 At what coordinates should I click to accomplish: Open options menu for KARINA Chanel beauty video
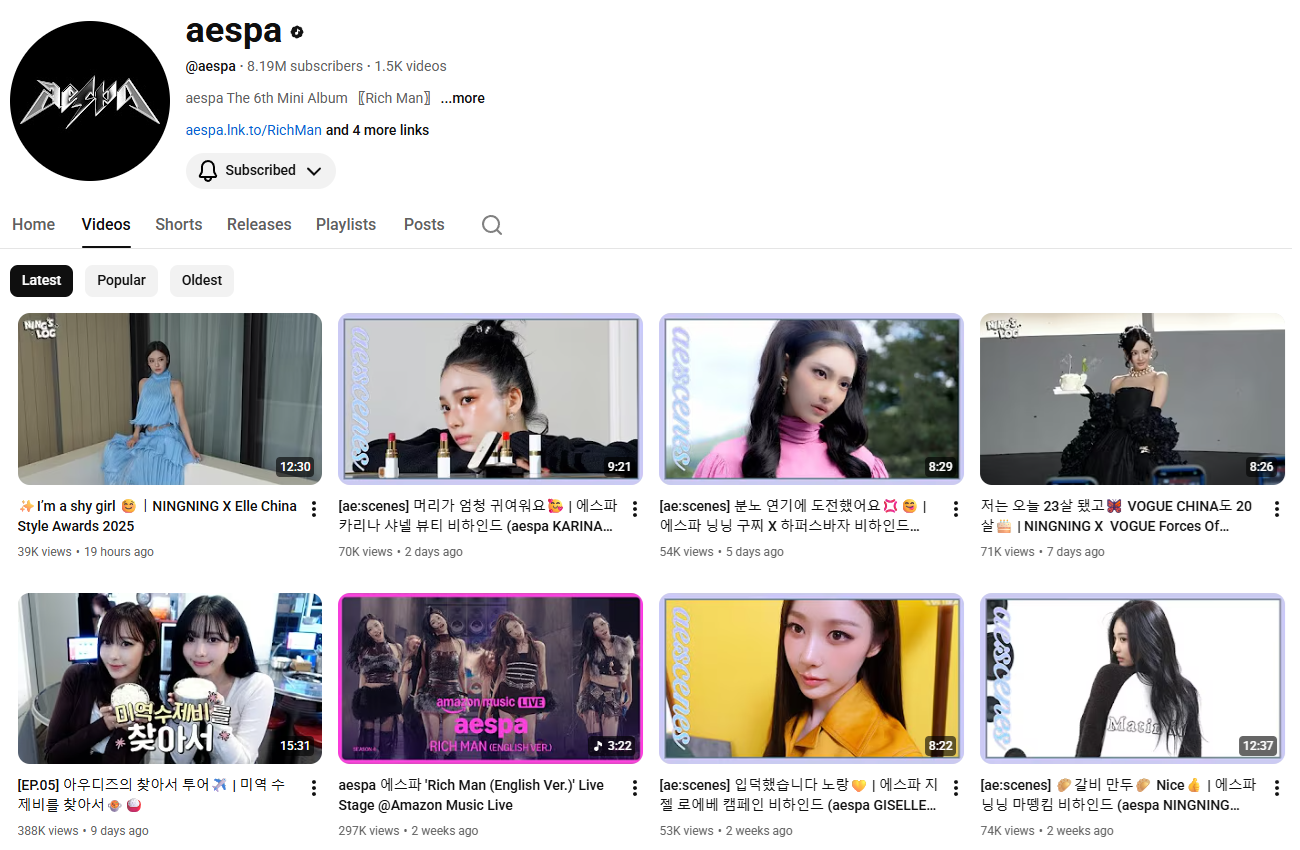635,509
